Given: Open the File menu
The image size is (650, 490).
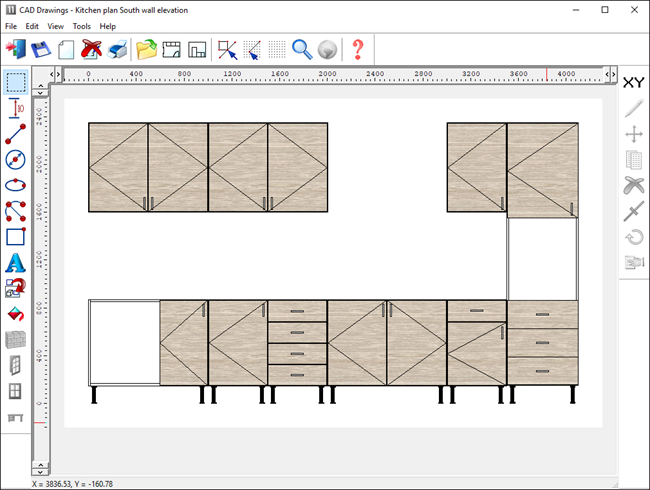Looking at the screenshot, I should click(12, 26).
